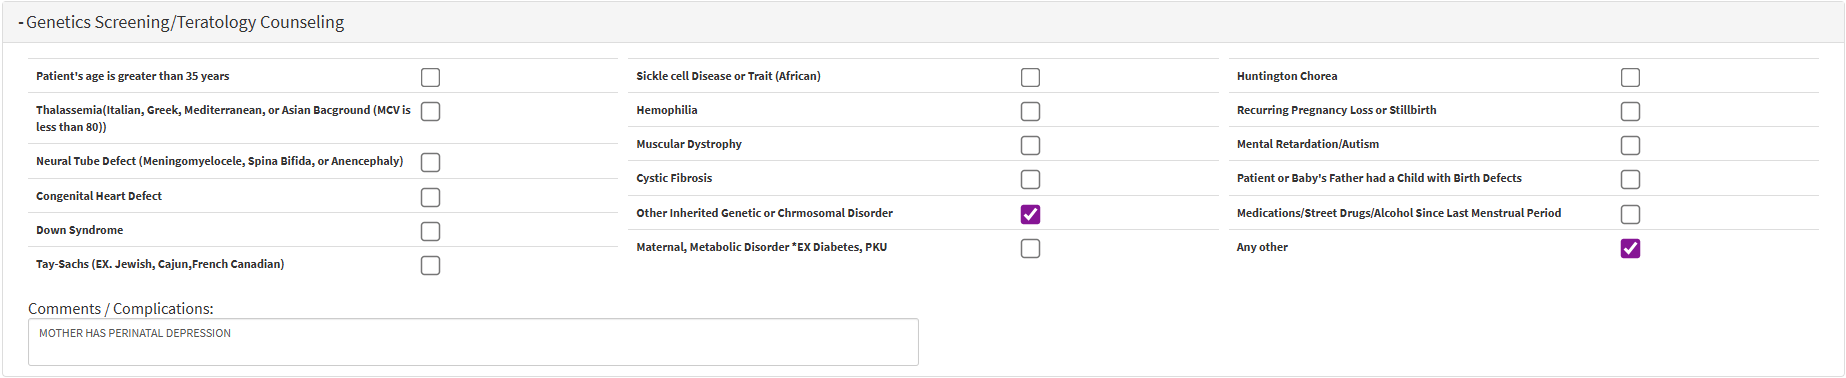Enable the Hemophilia checkbox

[x=1030, y=111]
